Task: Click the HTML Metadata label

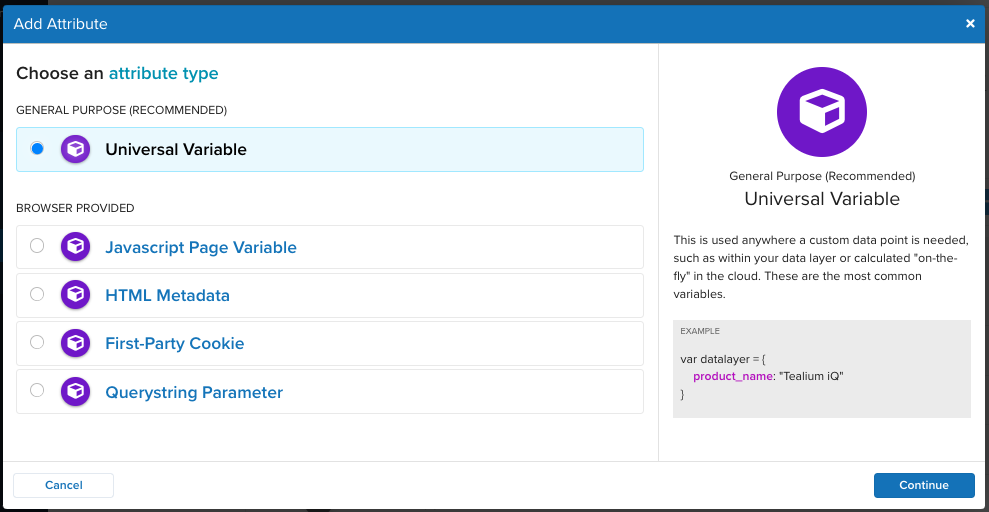Action: tap(167, 295)
